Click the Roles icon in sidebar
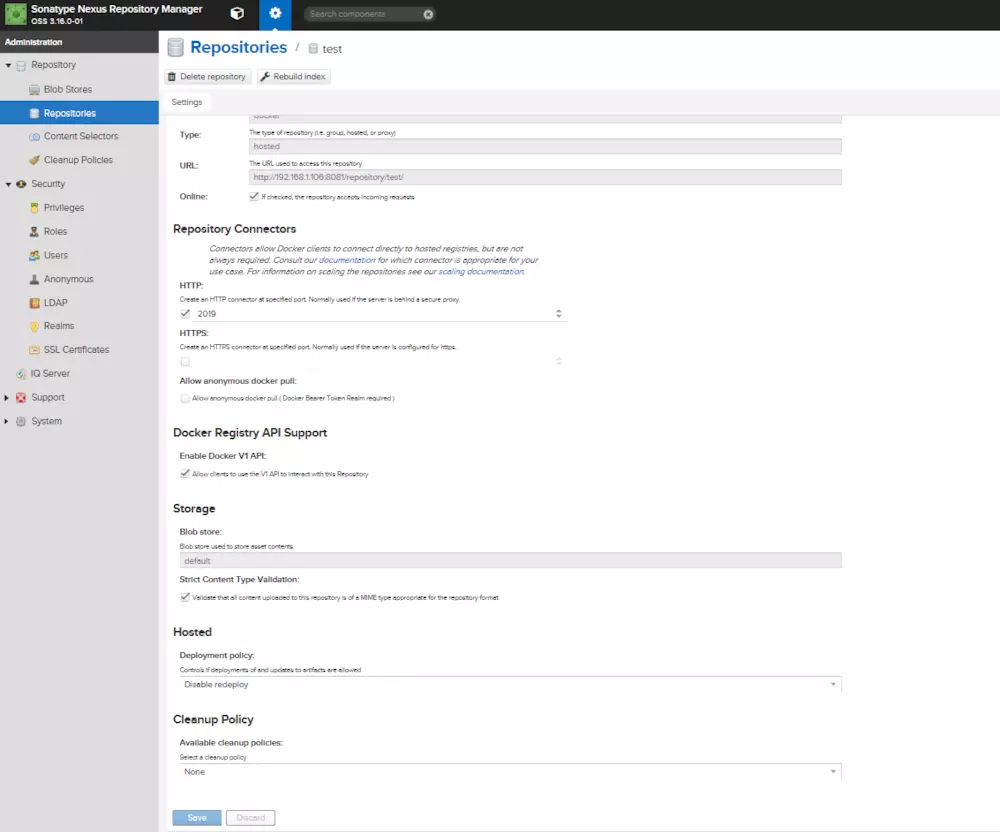This screenshot has height=832, width=1000. (34, 231)
